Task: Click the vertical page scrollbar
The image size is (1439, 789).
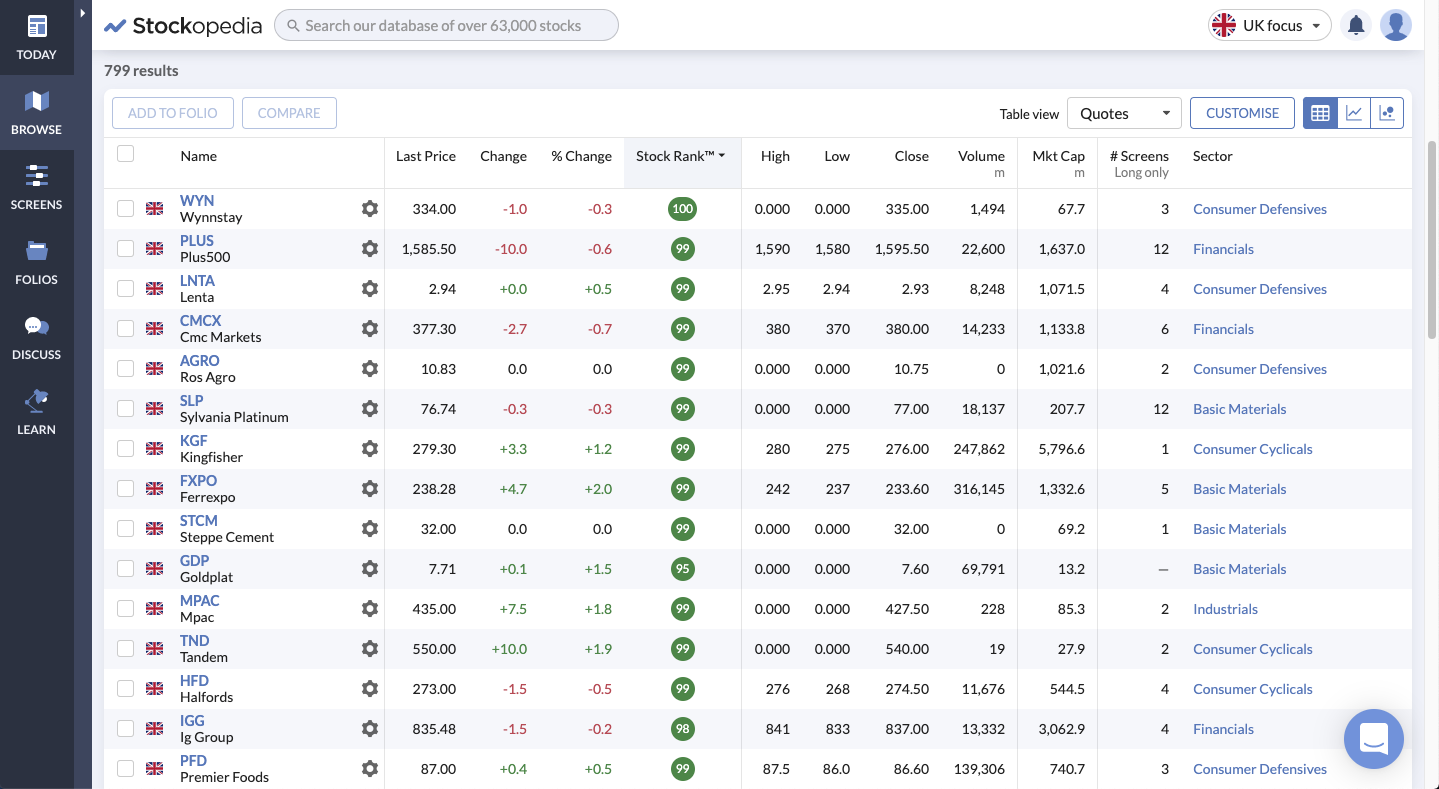Action: coord(1432,240)
